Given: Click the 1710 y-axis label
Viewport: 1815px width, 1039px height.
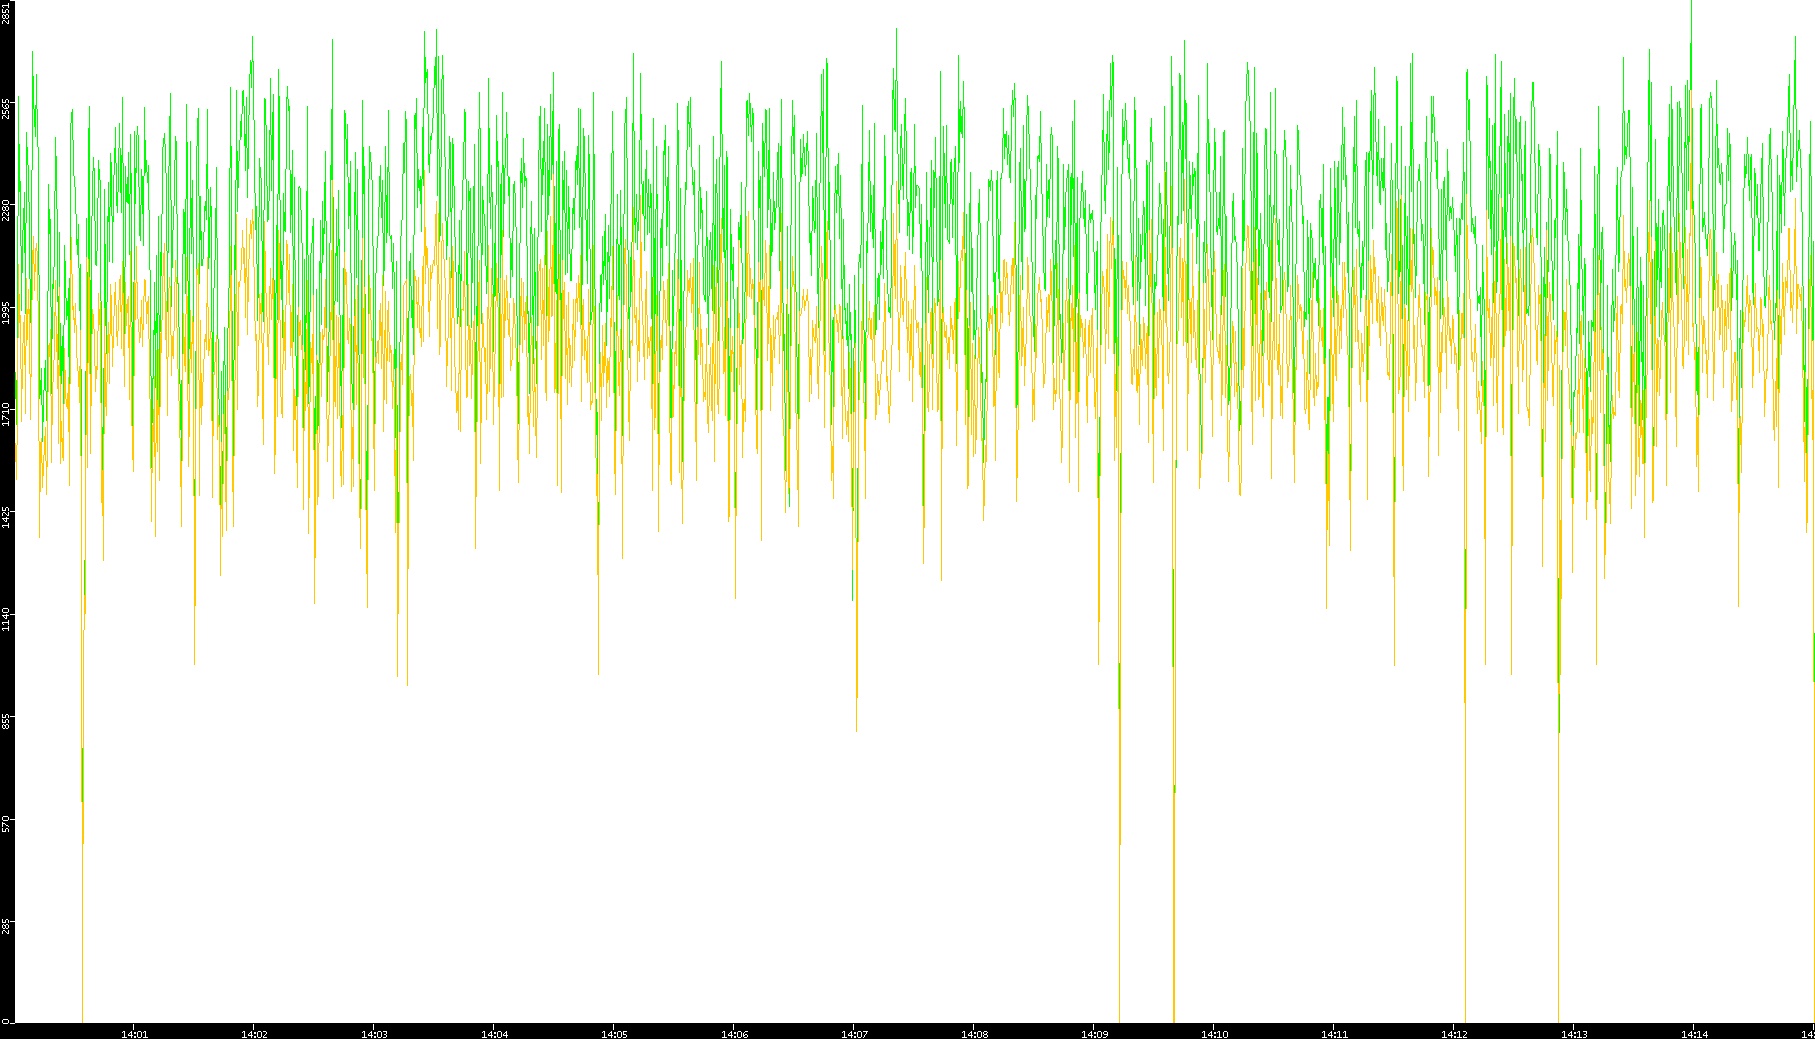Looking at the screenshot, I should [6, 414].
